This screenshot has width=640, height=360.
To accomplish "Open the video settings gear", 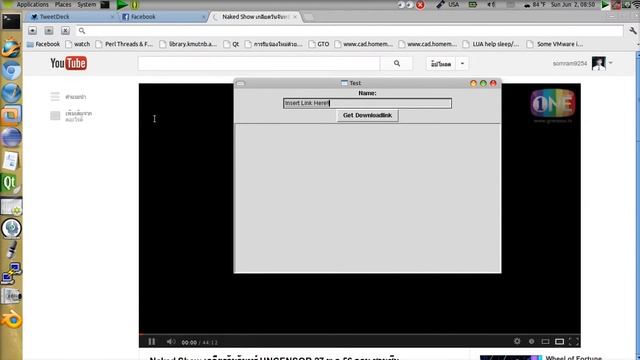I will (x=517, y=341).
